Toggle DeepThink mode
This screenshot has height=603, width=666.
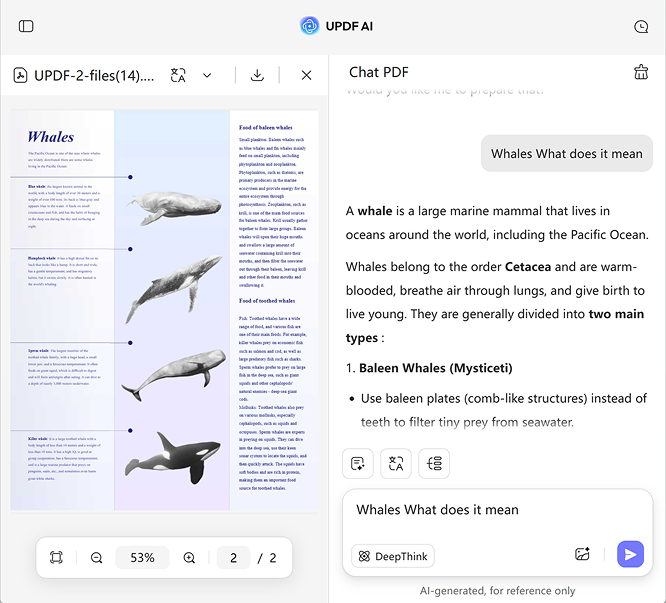[392, 556]
